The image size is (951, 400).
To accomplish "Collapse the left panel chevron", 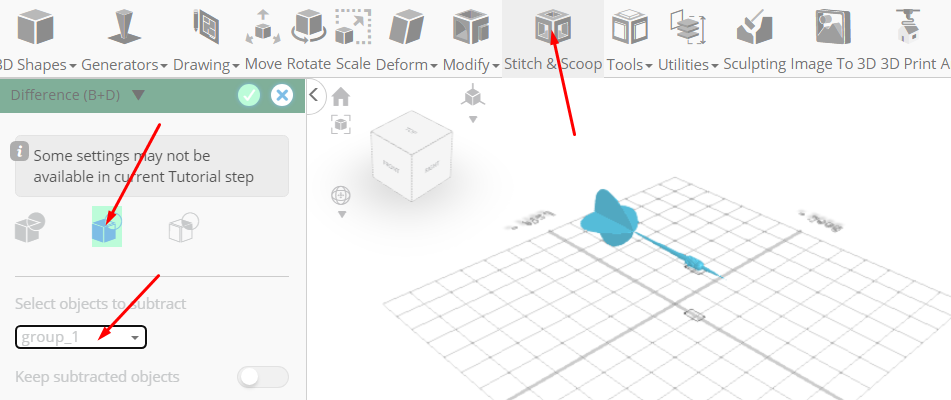I will (x=314, y=95).
